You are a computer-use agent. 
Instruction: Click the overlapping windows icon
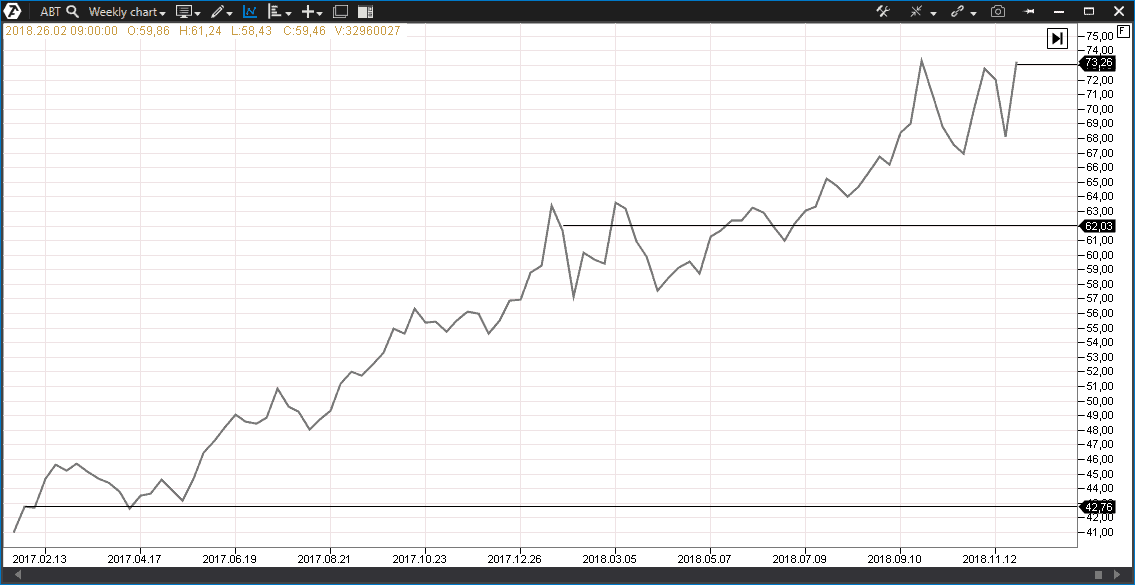[x=340, y=12]
